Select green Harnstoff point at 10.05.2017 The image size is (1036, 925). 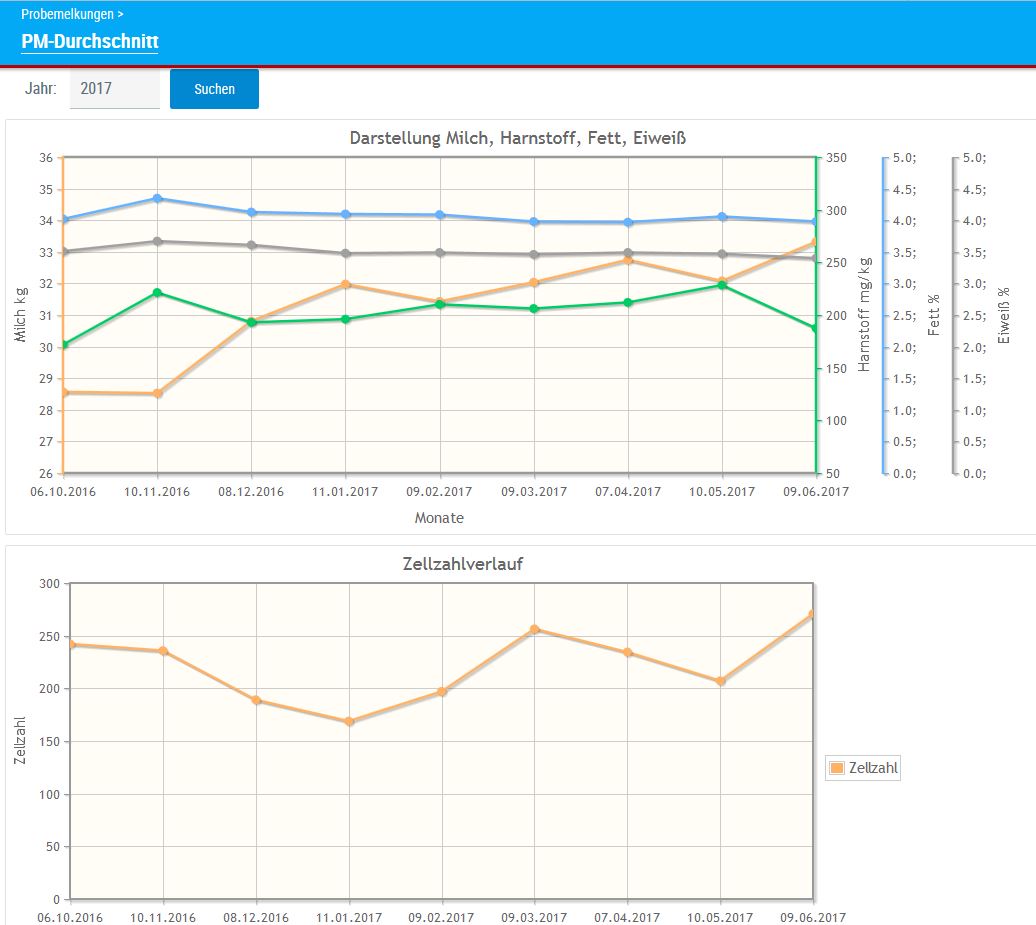(722, 285)
